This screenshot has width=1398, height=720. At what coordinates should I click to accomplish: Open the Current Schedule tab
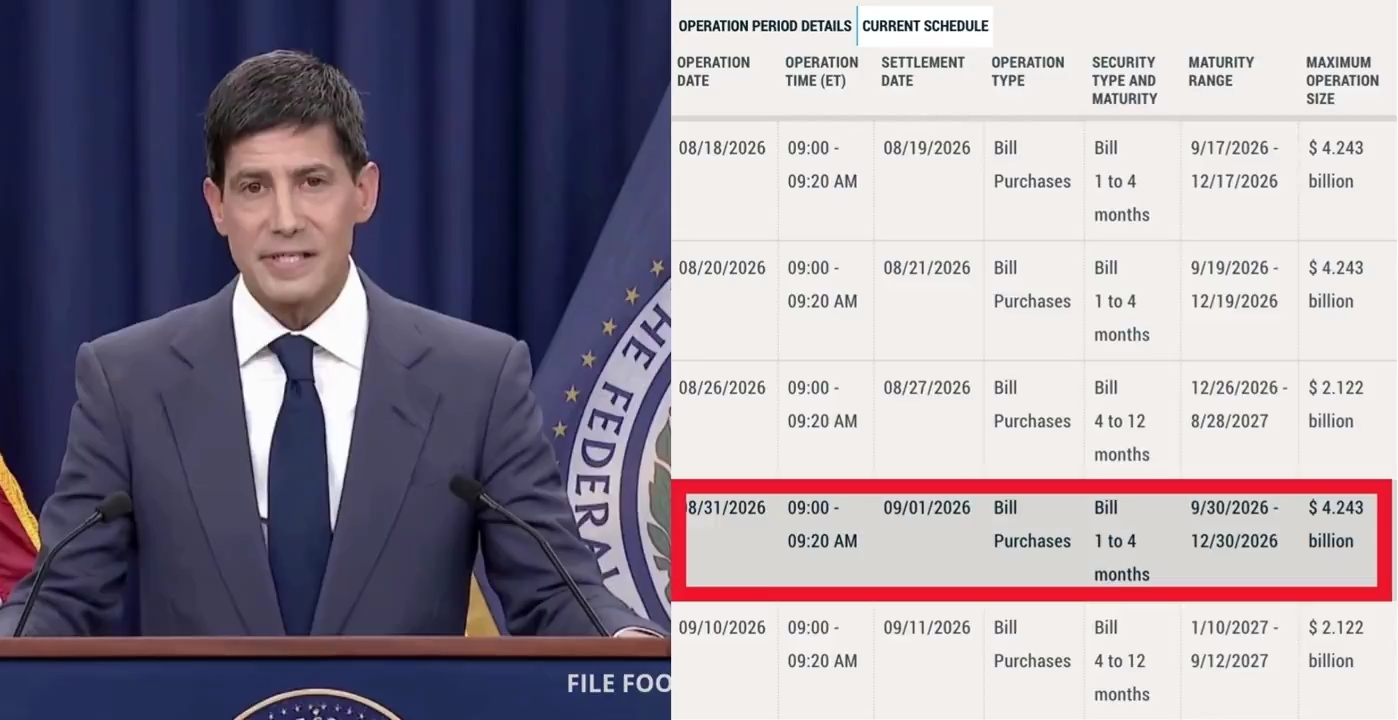[925, 26]
